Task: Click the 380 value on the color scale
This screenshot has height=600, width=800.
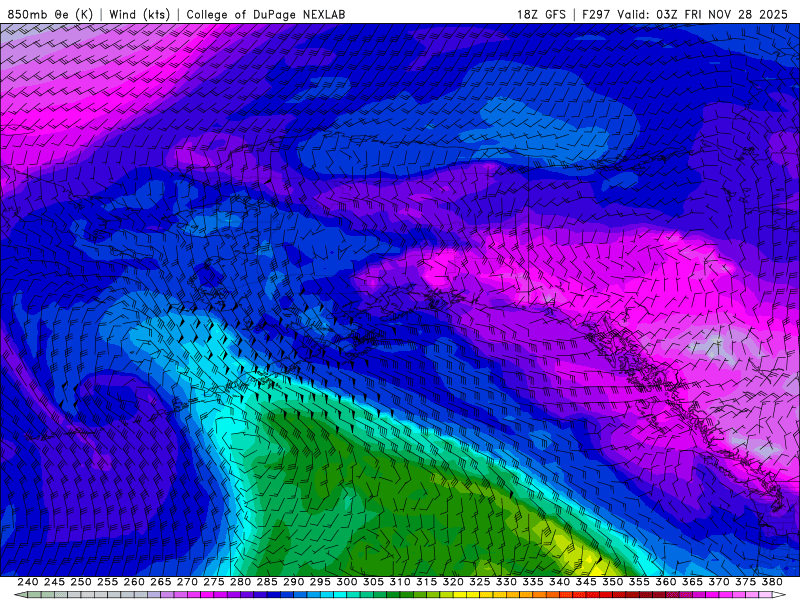Action: pyautogui.click(x=772, y=582)
